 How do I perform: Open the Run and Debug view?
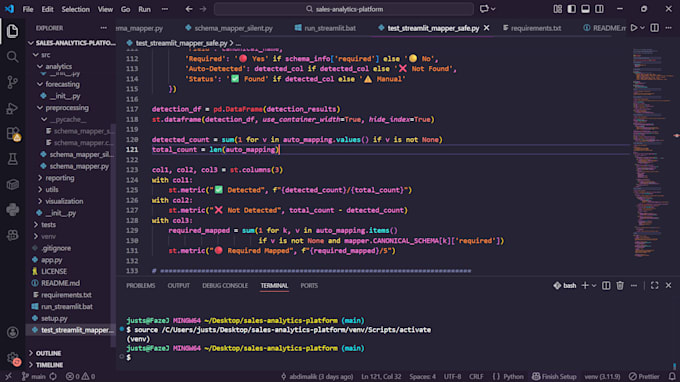12,108
